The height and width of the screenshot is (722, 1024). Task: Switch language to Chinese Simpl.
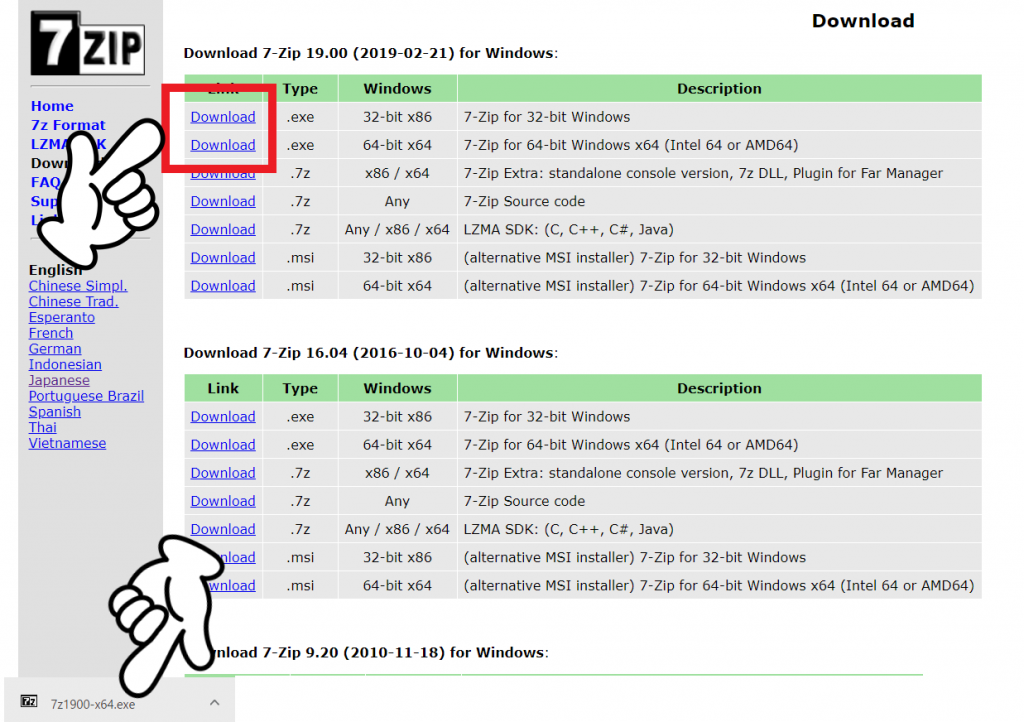[78, 286]
